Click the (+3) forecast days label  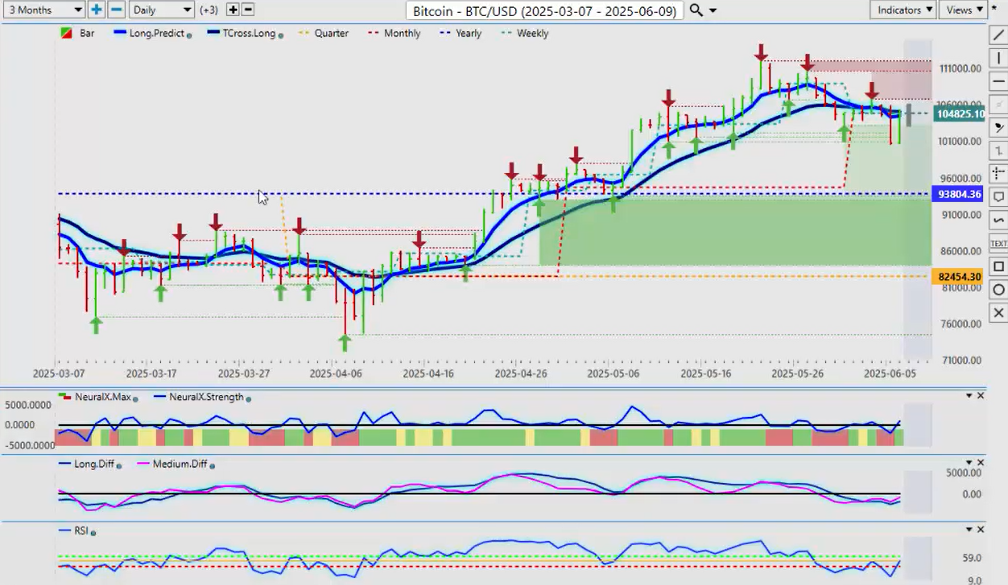(209, 10)
